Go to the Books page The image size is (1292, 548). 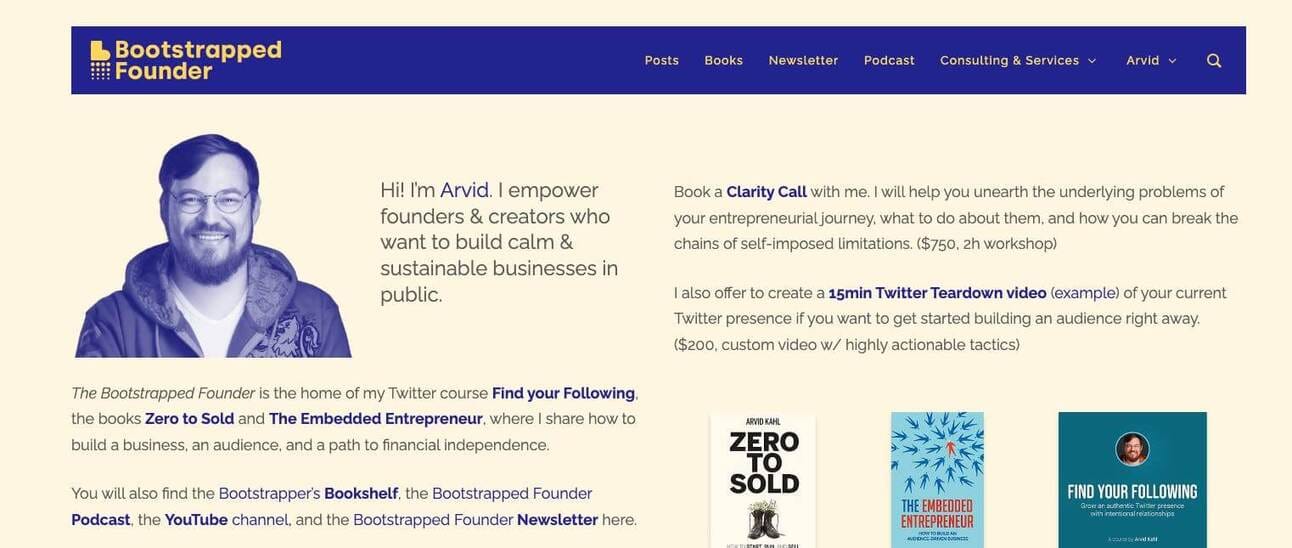(x=723, y=61)
